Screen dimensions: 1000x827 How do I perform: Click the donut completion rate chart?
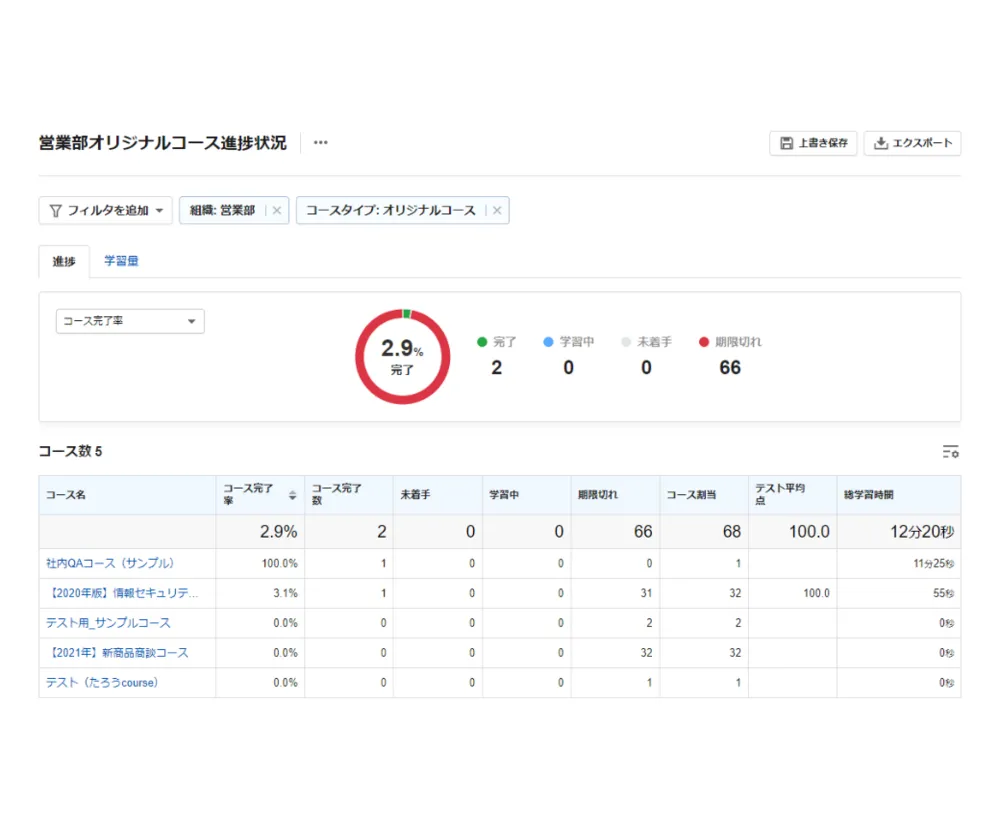tap(403, 357)
